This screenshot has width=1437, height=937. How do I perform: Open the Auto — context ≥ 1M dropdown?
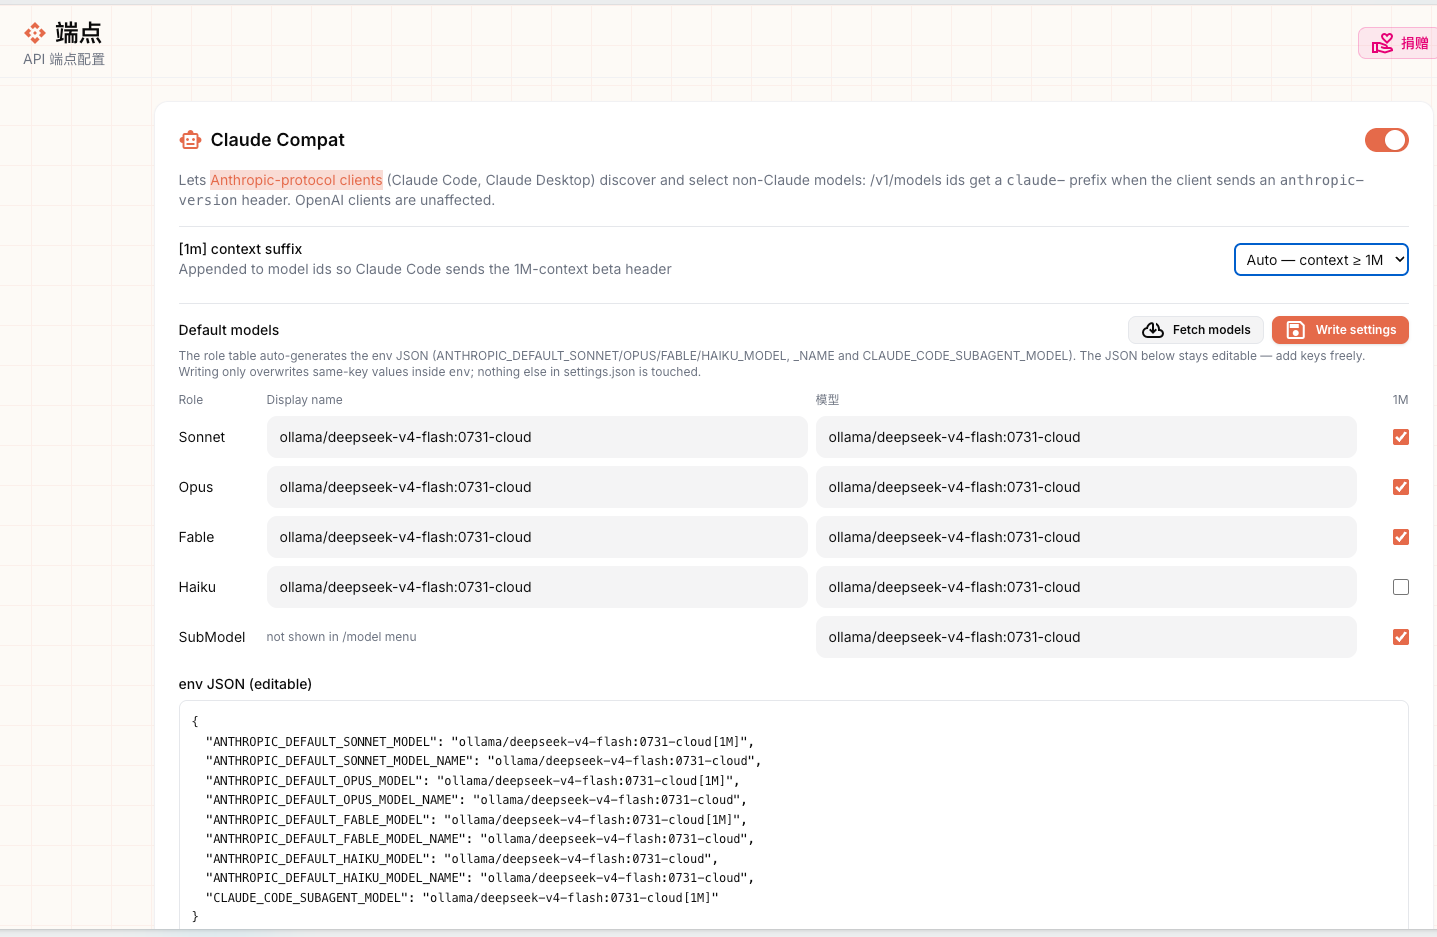coord(1321,260)
